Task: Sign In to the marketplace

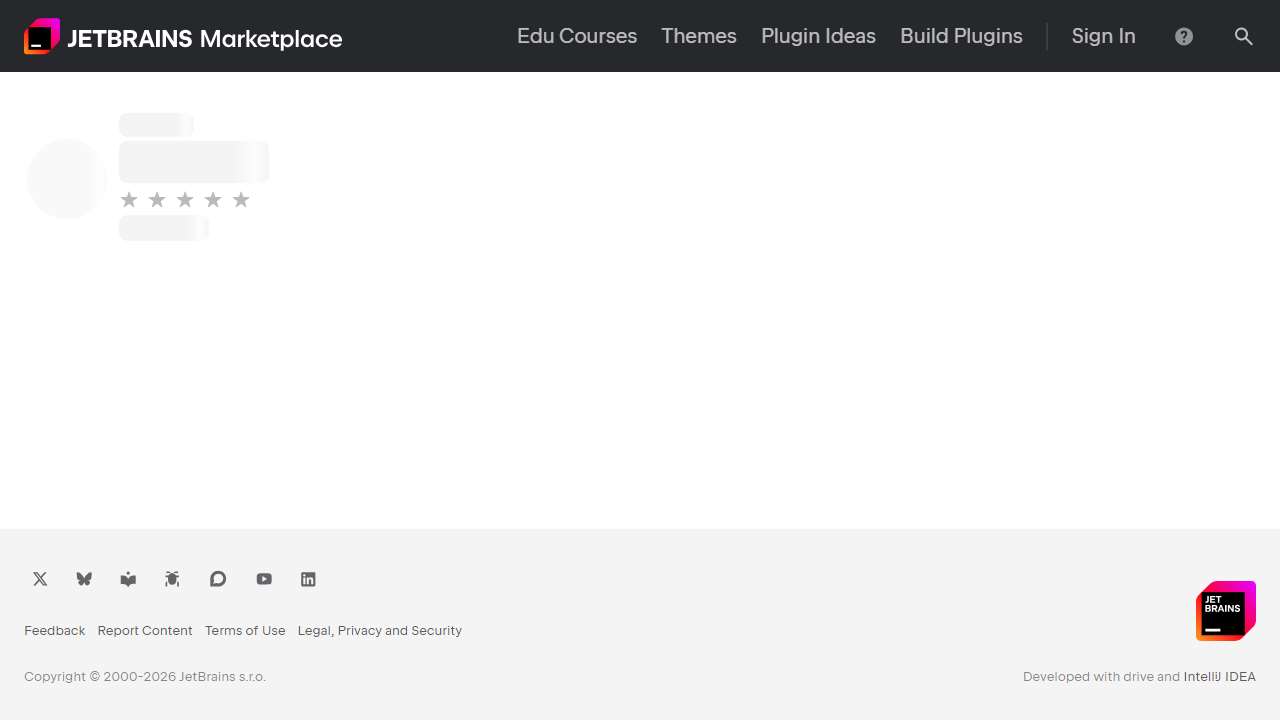Action: tap(1103, 36)
